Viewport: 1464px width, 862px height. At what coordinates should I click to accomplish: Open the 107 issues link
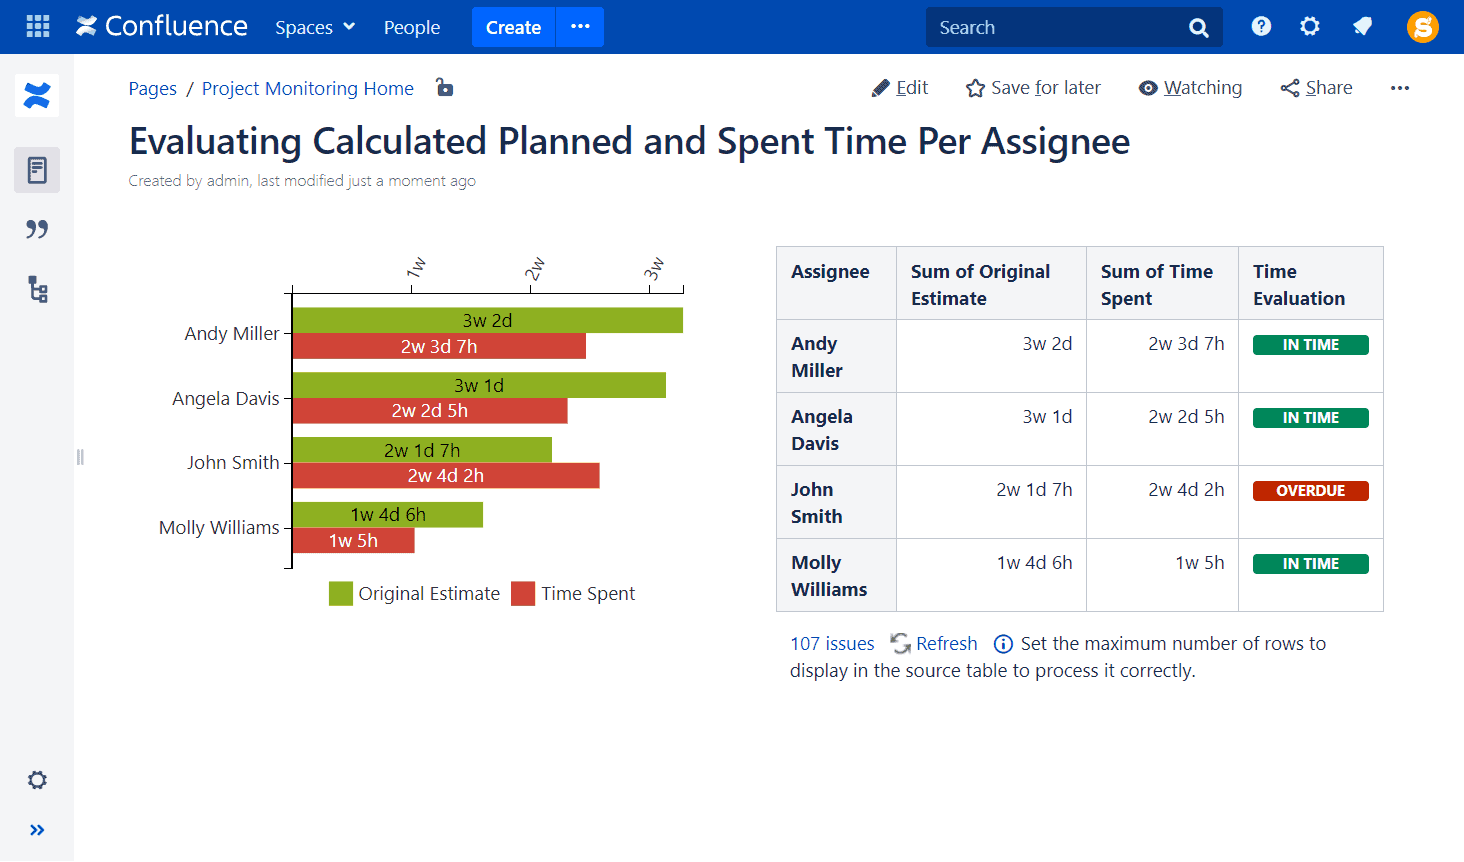coord(832,644)
